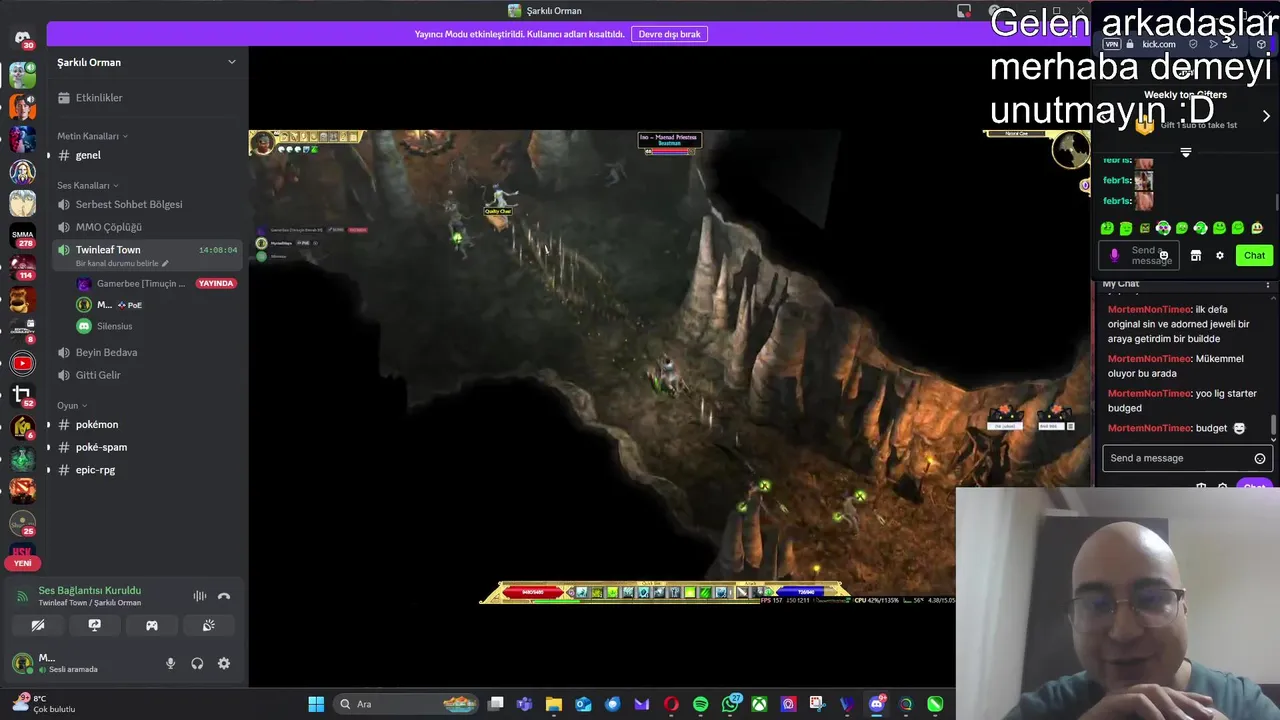Open the weather widget 8°C

pyautogui.click(x=42, y=704)
